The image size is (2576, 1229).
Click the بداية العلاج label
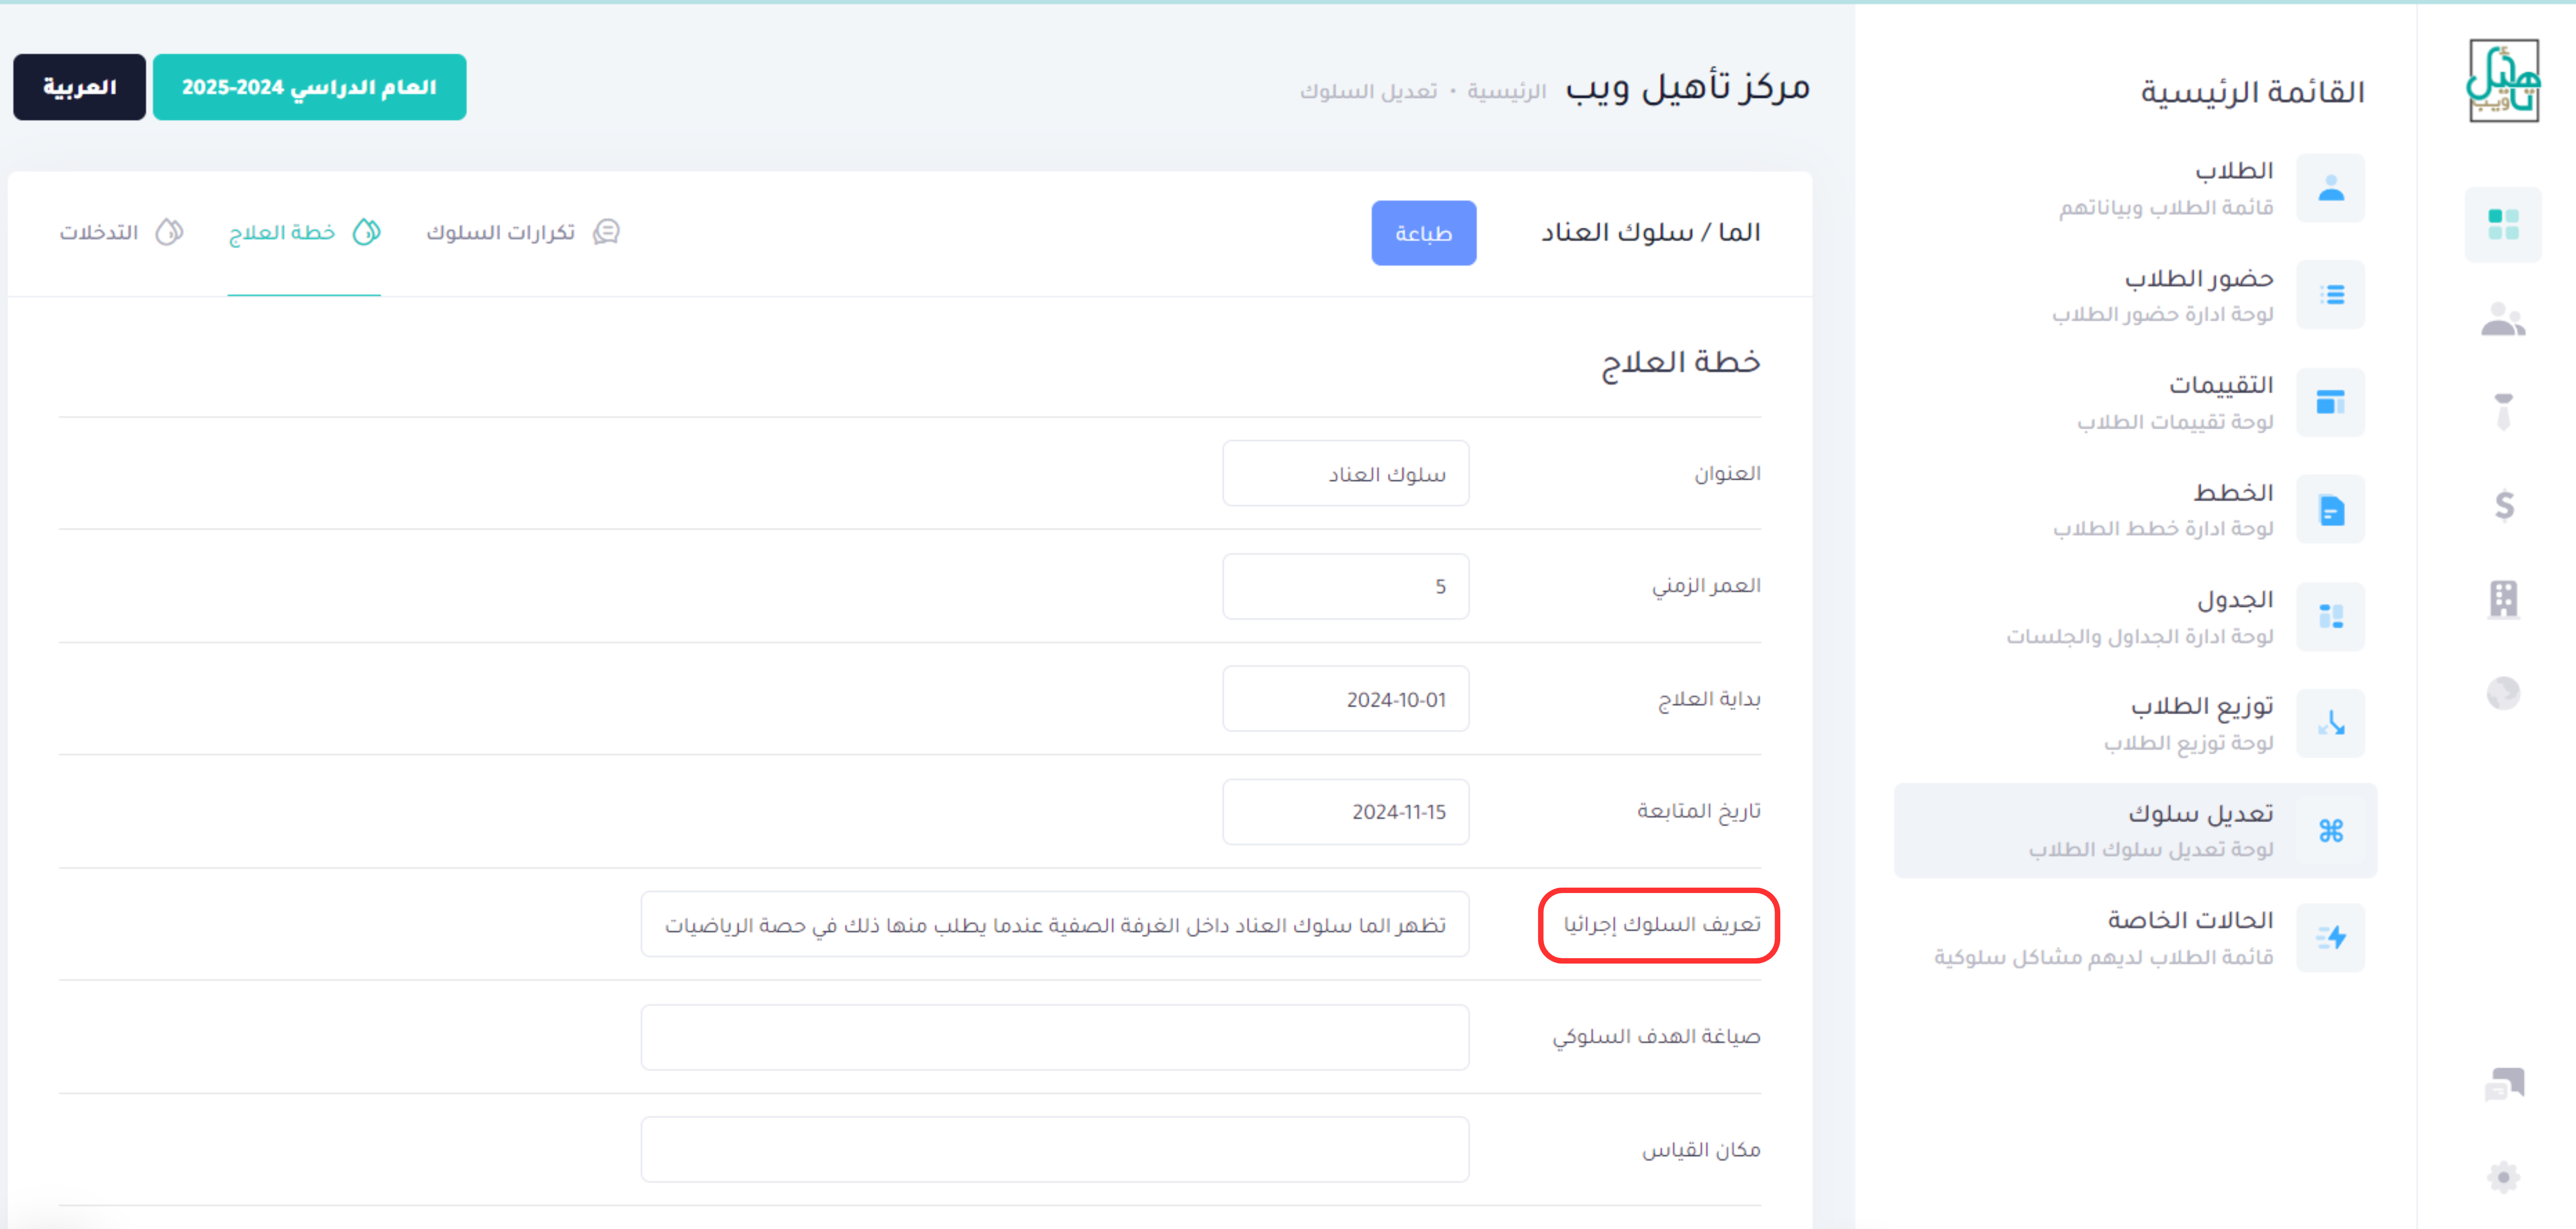click(x=1709, y=698)
